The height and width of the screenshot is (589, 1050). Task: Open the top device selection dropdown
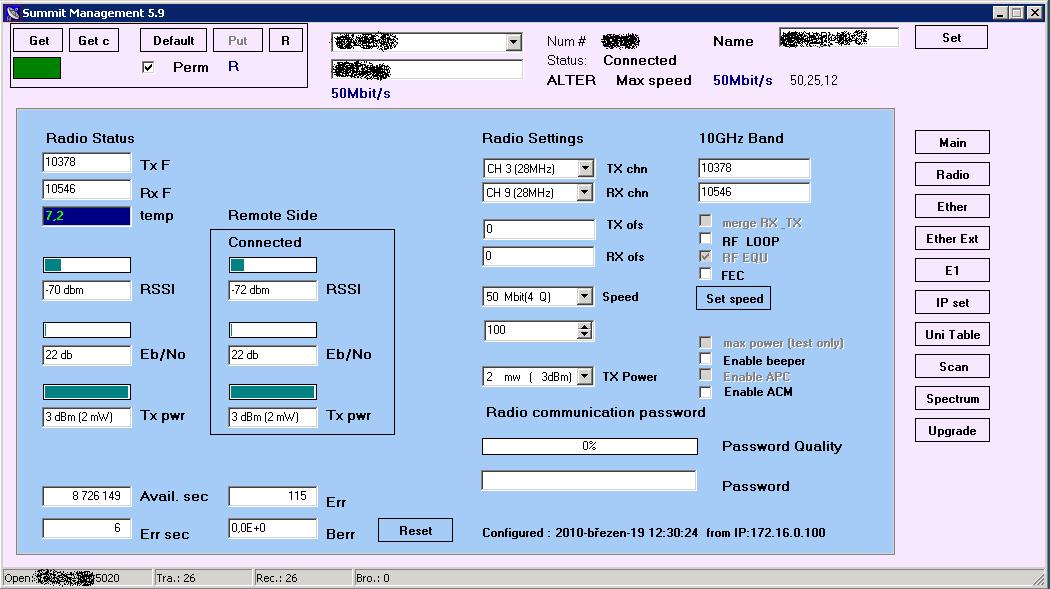point(514,42)
